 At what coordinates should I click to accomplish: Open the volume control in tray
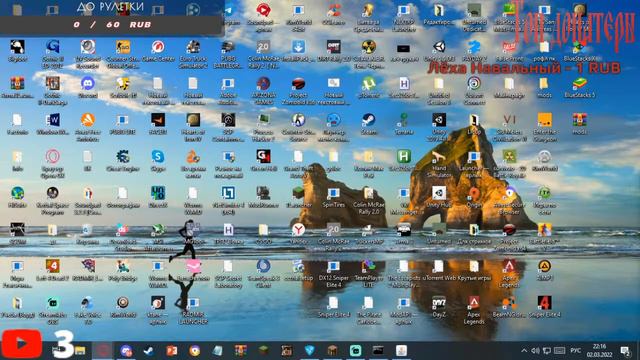pos(536,351)
